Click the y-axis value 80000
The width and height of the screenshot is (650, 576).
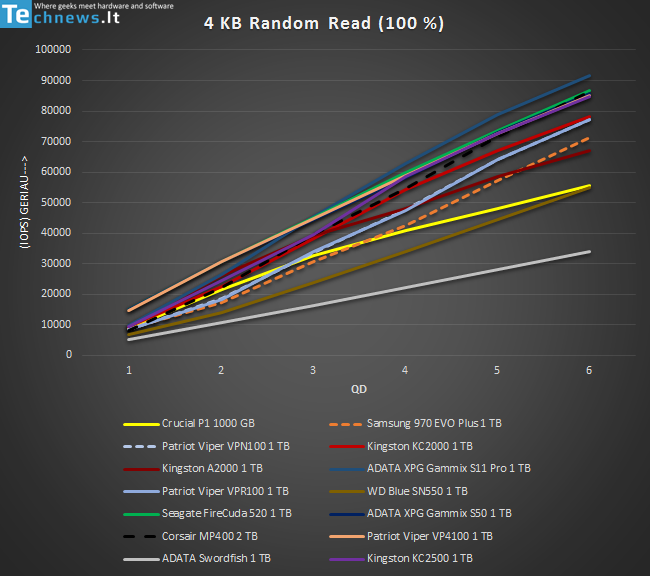pos(56,111)
